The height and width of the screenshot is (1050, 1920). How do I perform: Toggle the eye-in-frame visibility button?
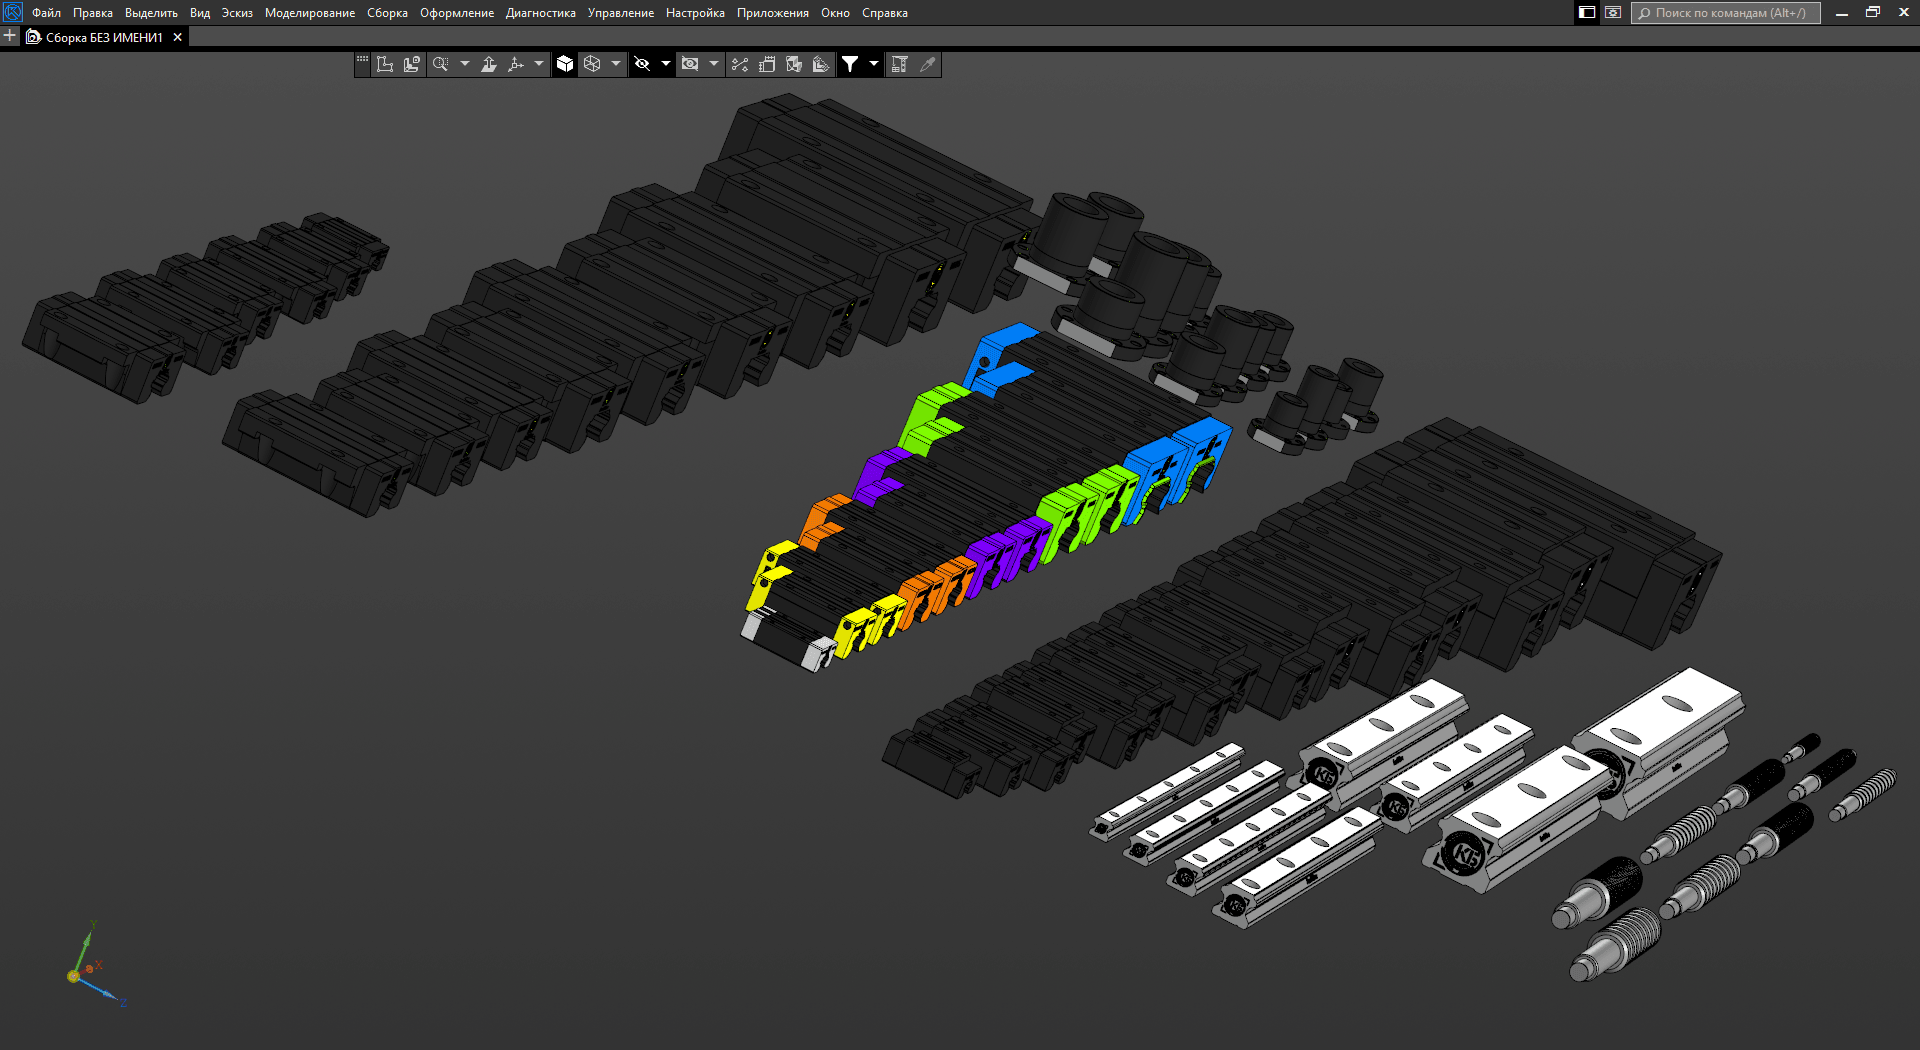pos(690,64)
